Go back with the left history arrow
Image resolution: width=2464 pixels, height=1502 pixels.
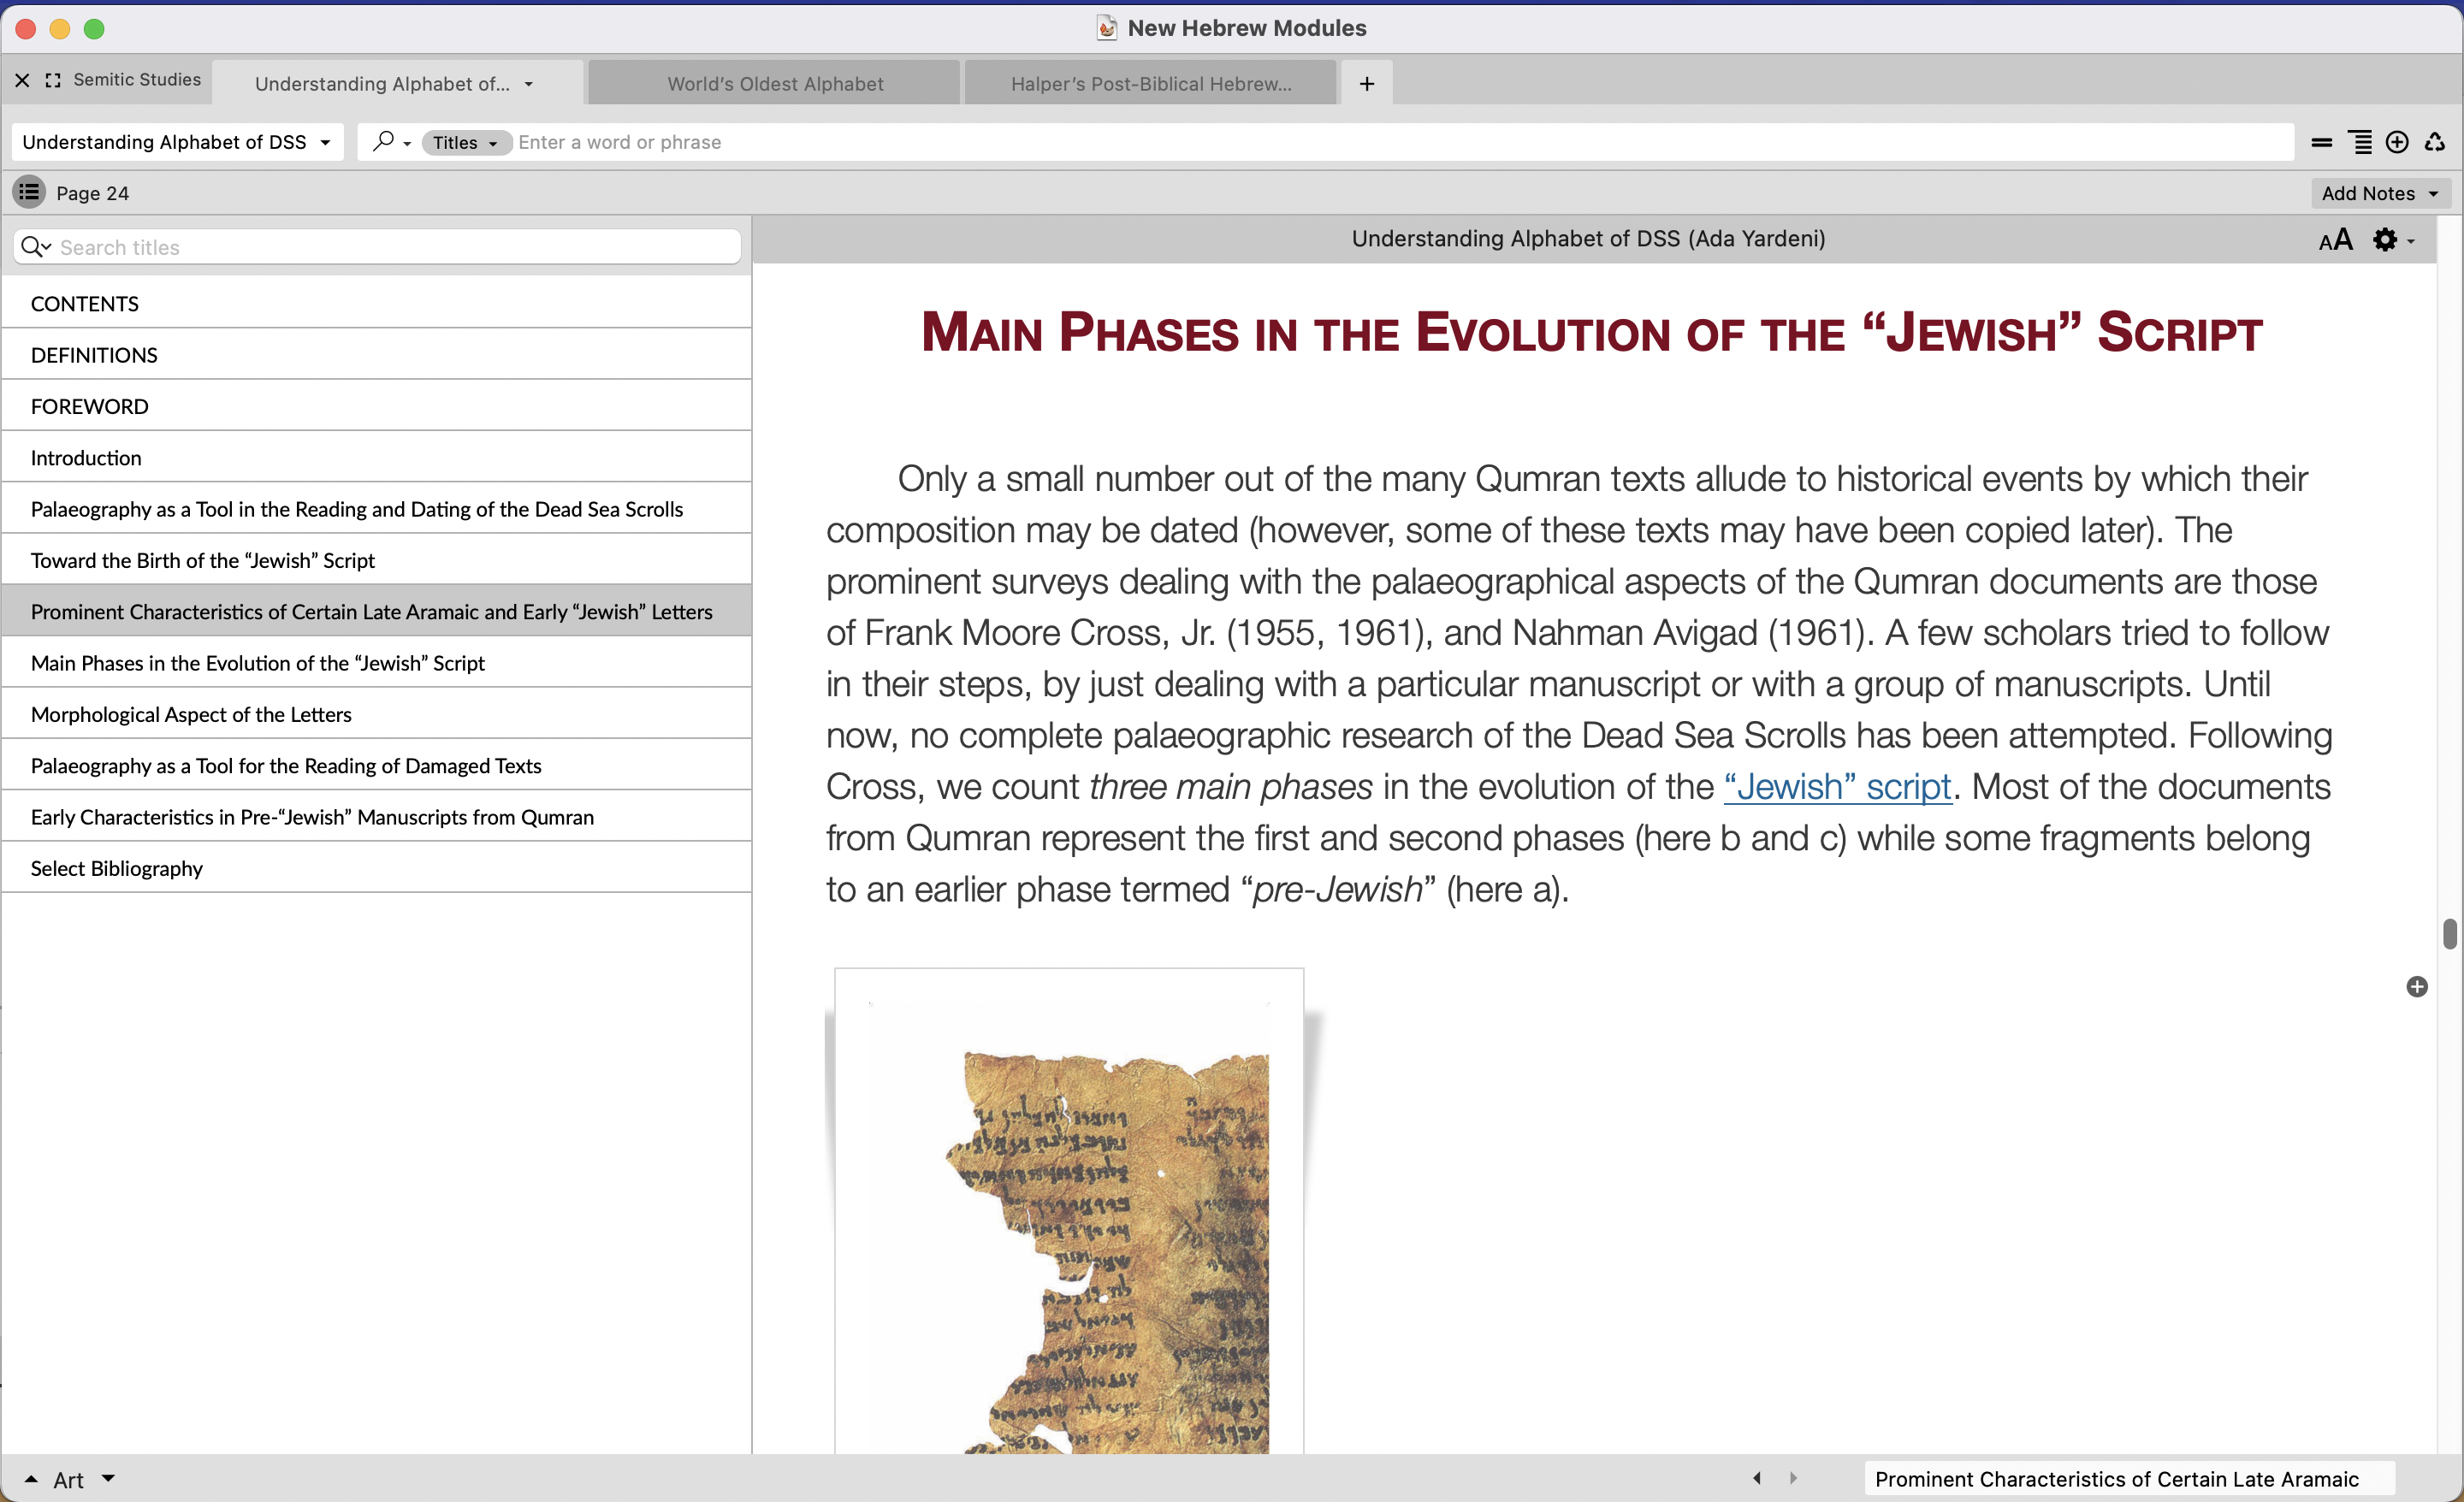(x=1757, y=1478)
